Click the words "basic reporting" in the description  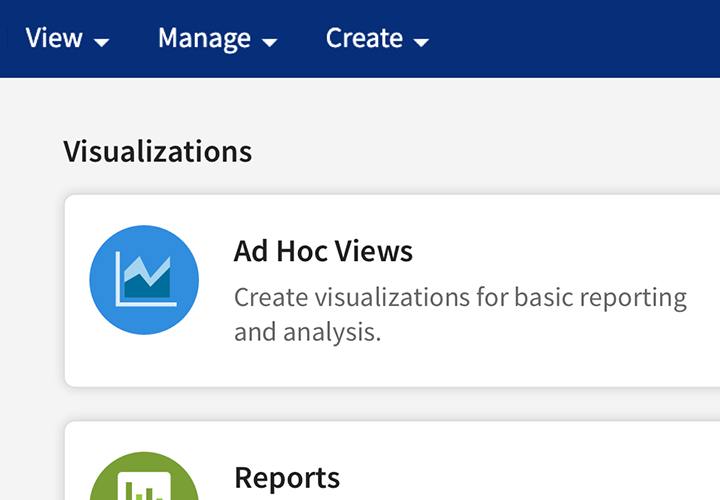(601, 298)
